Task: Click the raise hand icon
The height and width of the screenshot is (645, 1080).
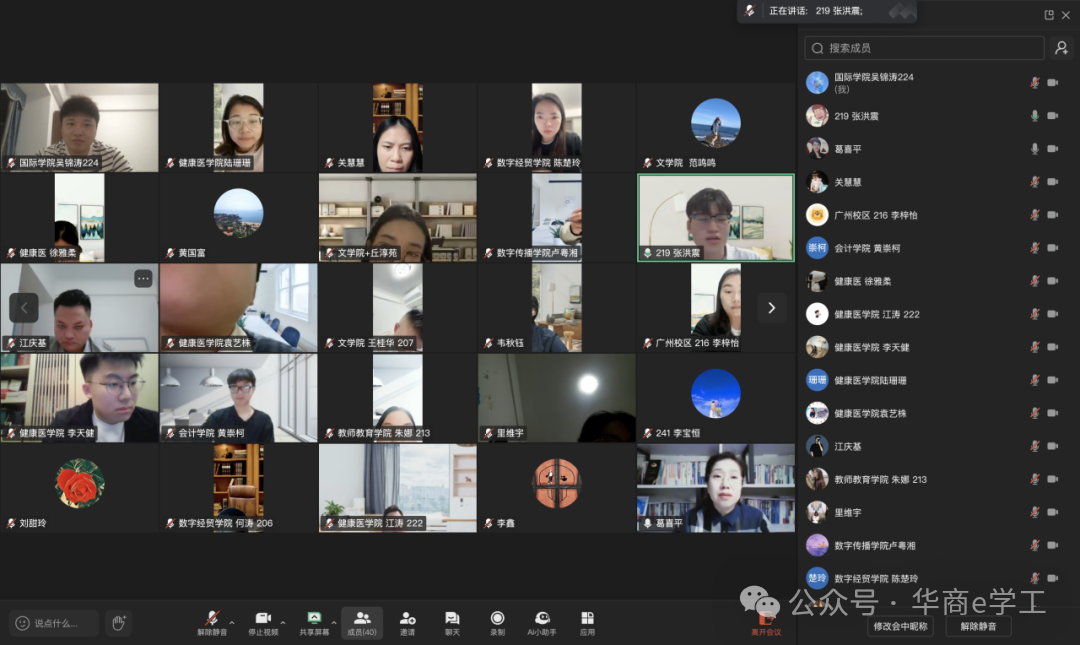Action: coord(118,623)
